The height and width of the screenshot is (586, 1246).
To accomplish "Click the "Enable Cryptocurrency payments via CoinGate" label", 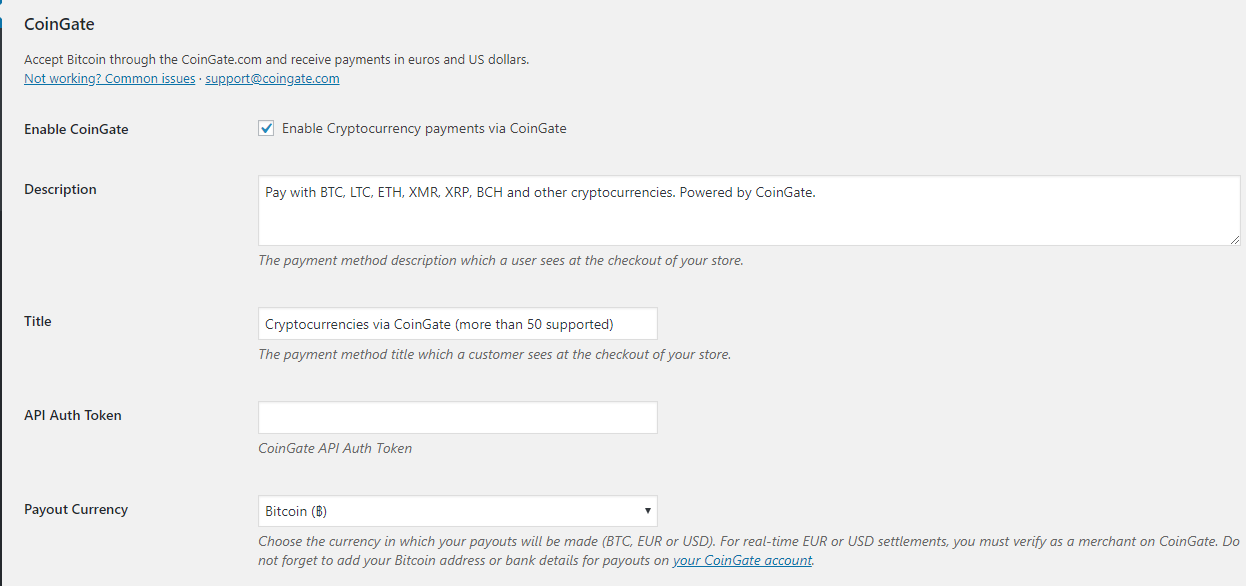I will 424,128.
